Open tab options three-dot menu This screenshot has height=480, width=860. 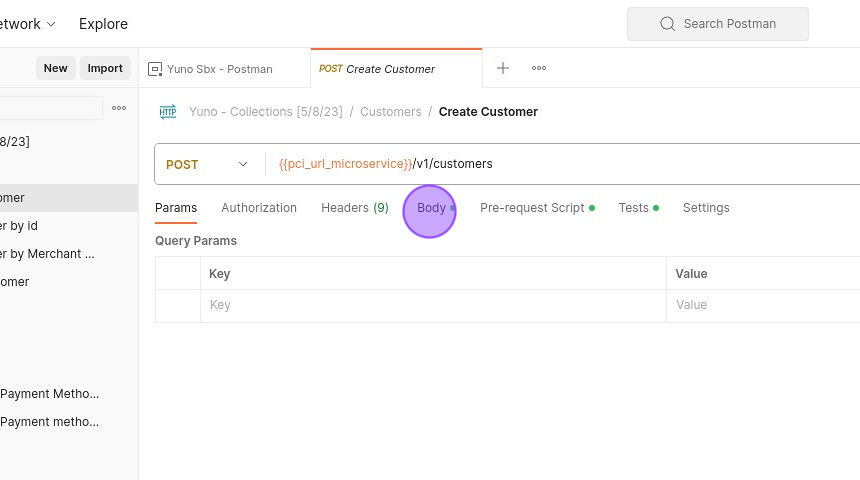click(539, 68)
